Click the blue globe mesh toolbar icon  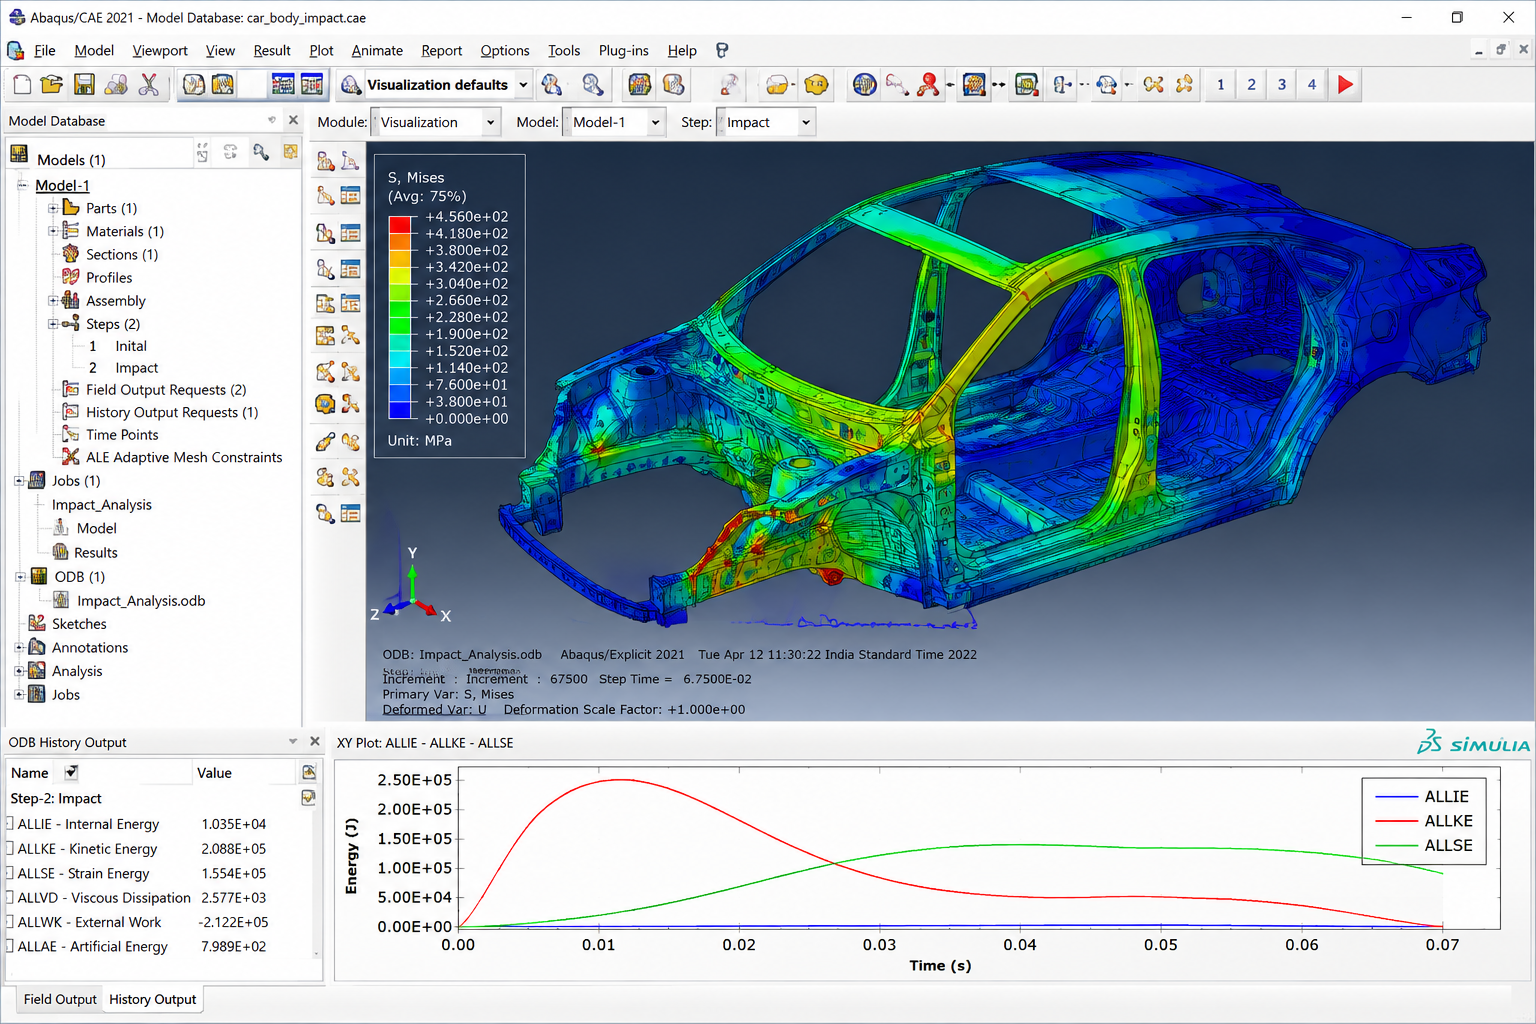pos(865,85)
